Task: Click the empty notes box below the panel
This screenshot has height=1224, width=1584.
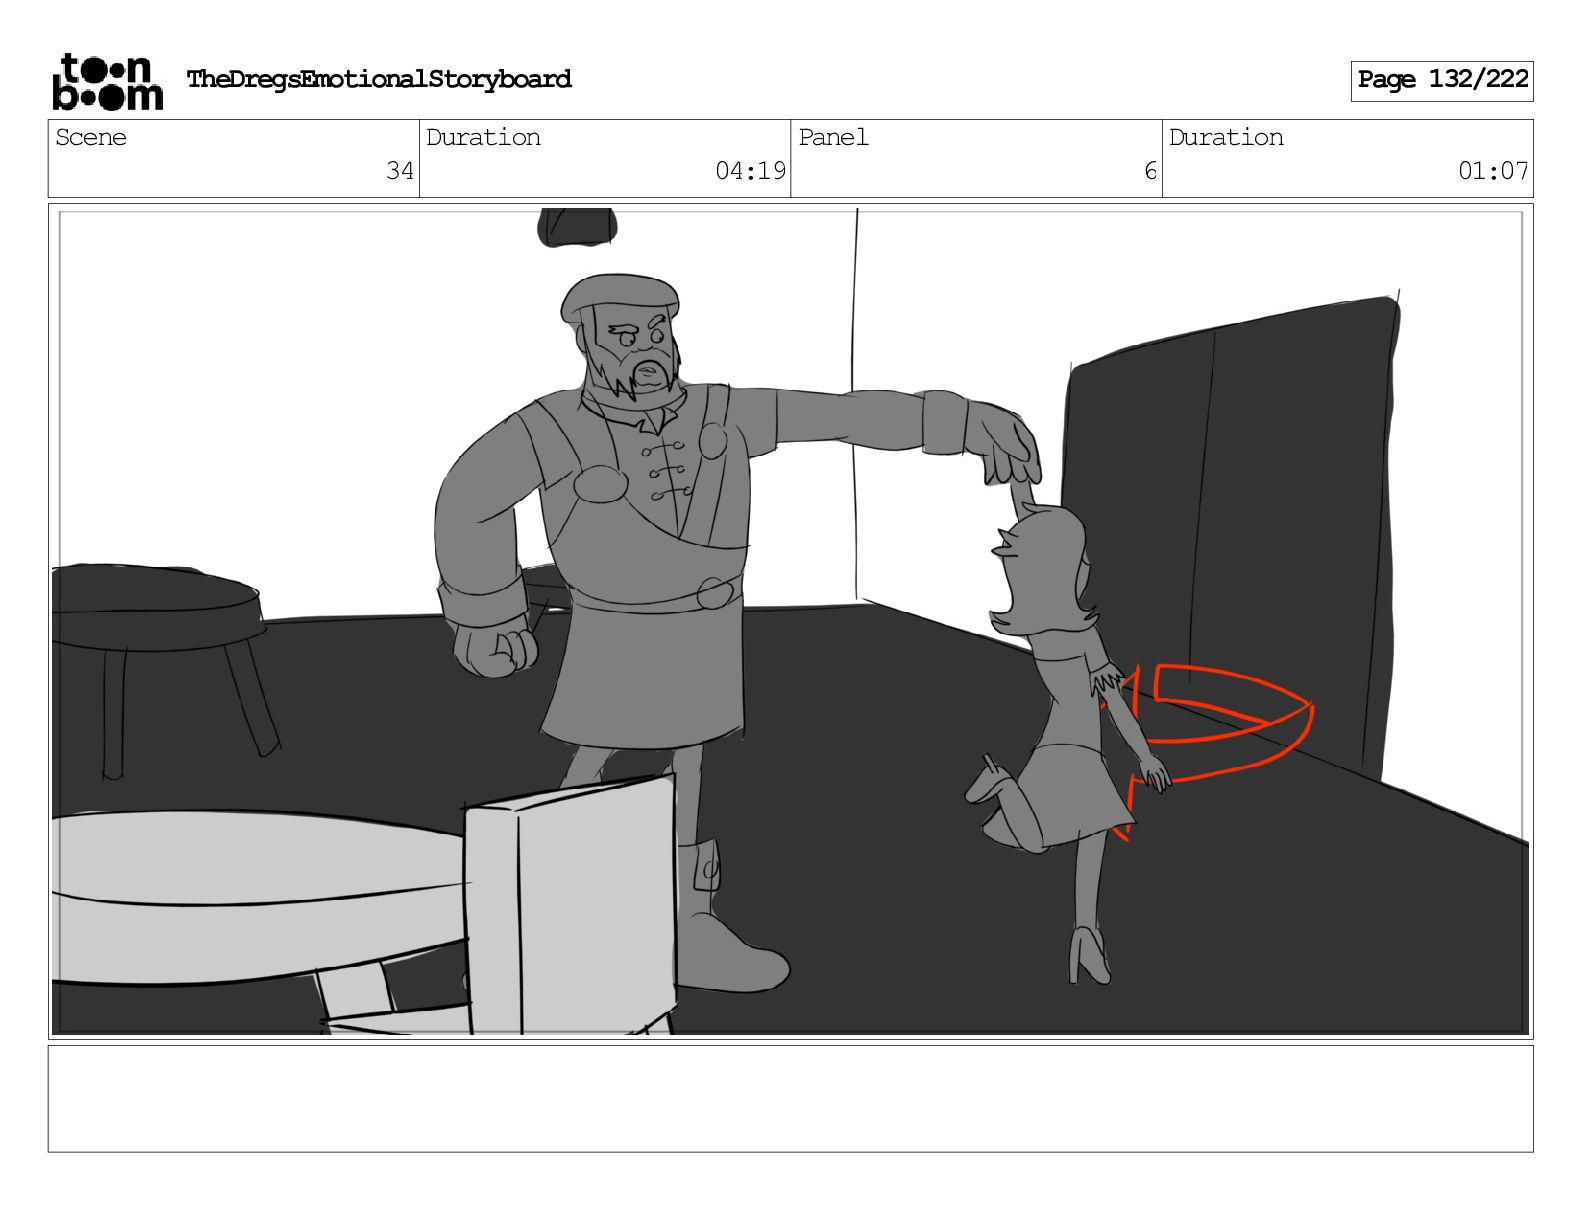Action: tap(790, 1099)
